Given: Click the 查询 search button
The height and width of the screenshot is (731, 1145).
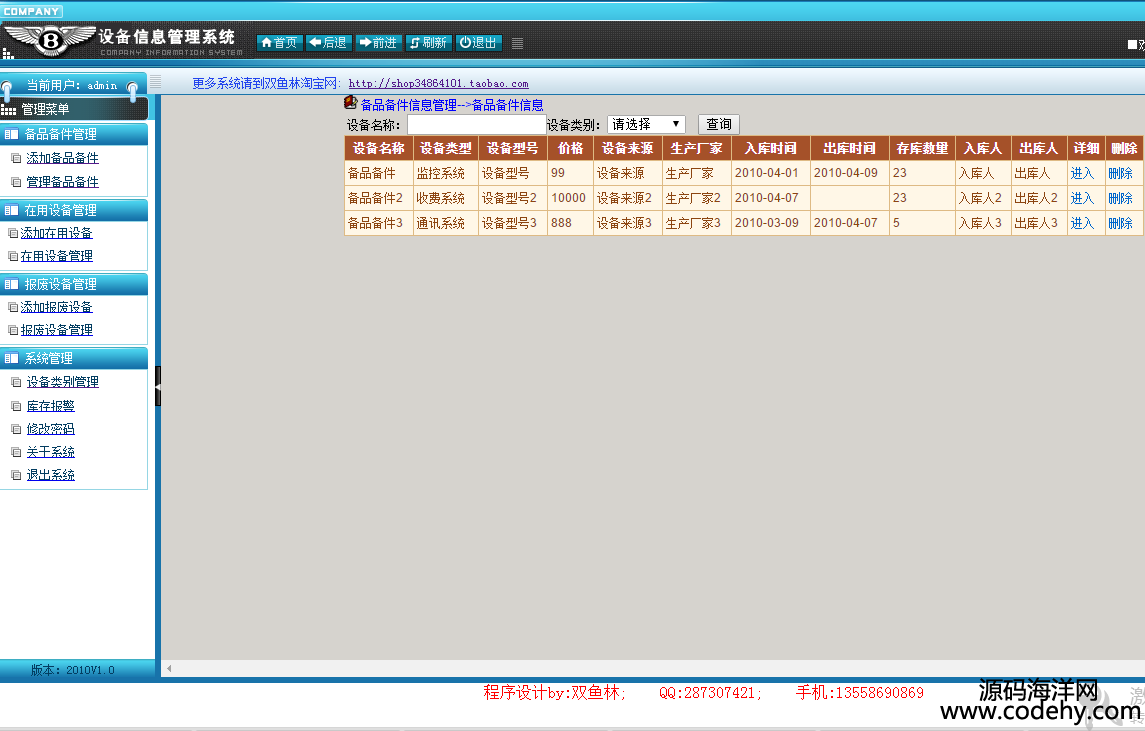Looking at the screenshot, I should click(x=718, y=125).
